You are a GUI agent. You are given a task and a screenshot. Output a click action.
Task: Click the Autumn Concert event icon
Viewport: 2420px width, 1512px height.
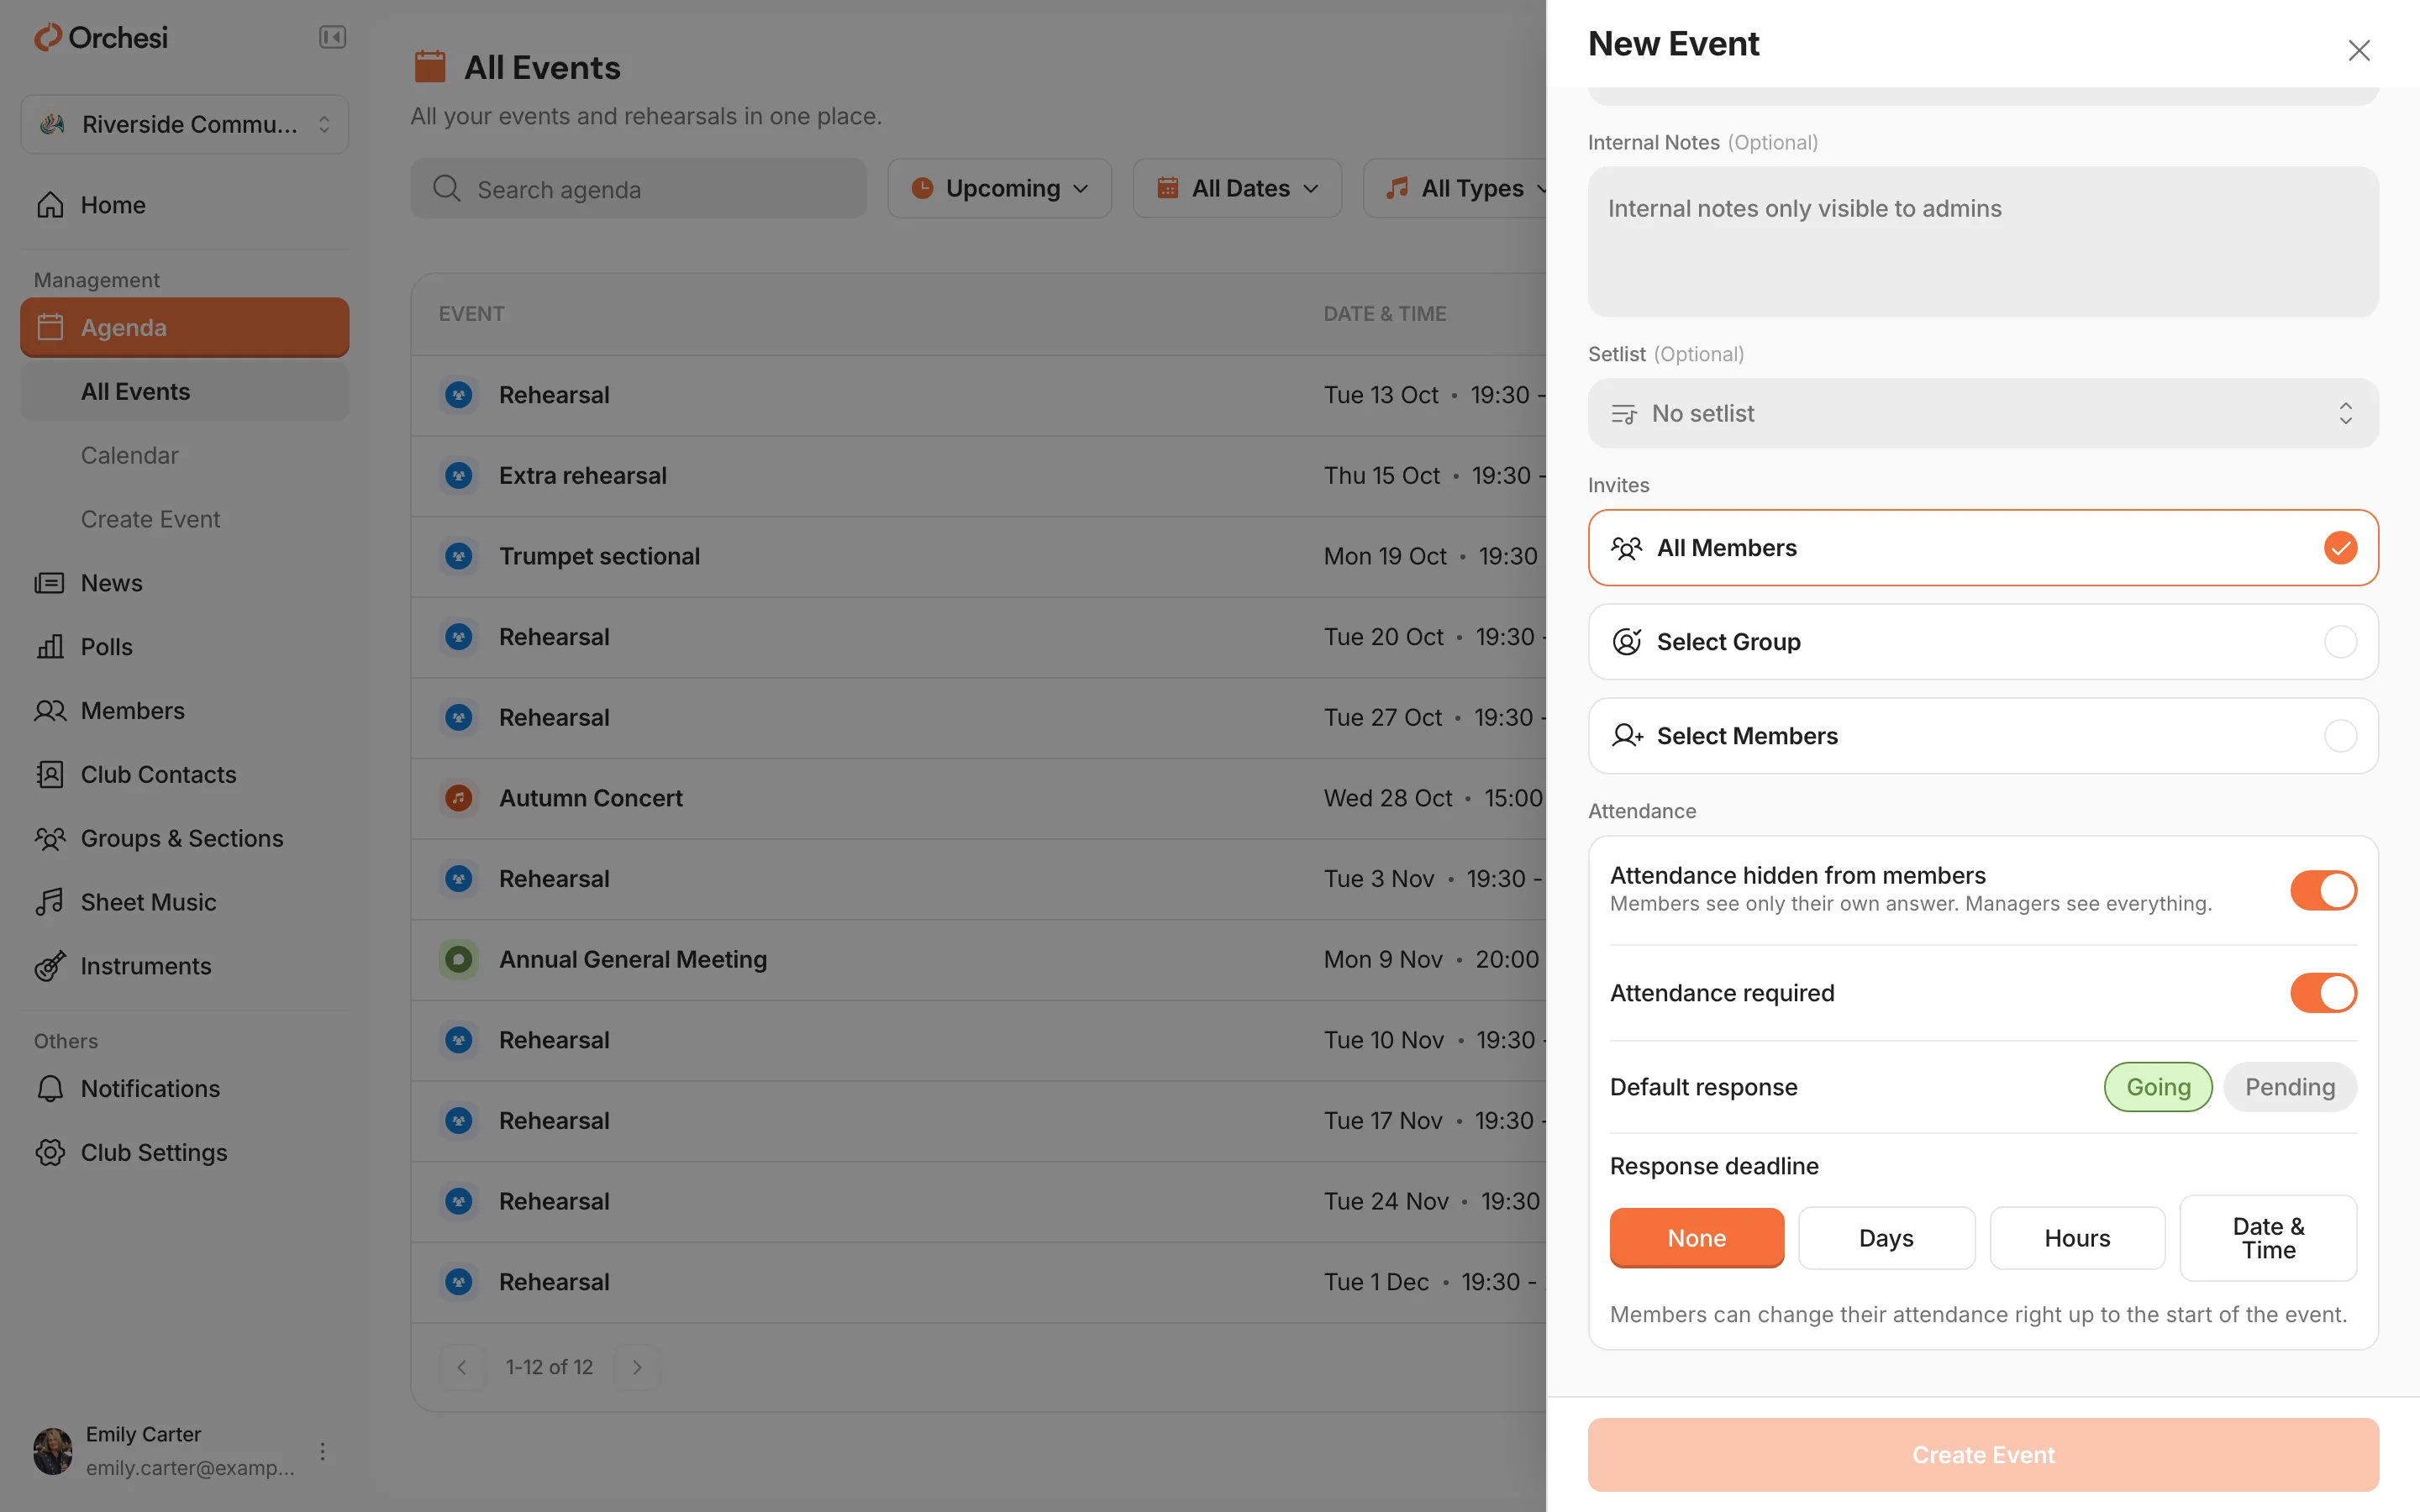[459, 798]
